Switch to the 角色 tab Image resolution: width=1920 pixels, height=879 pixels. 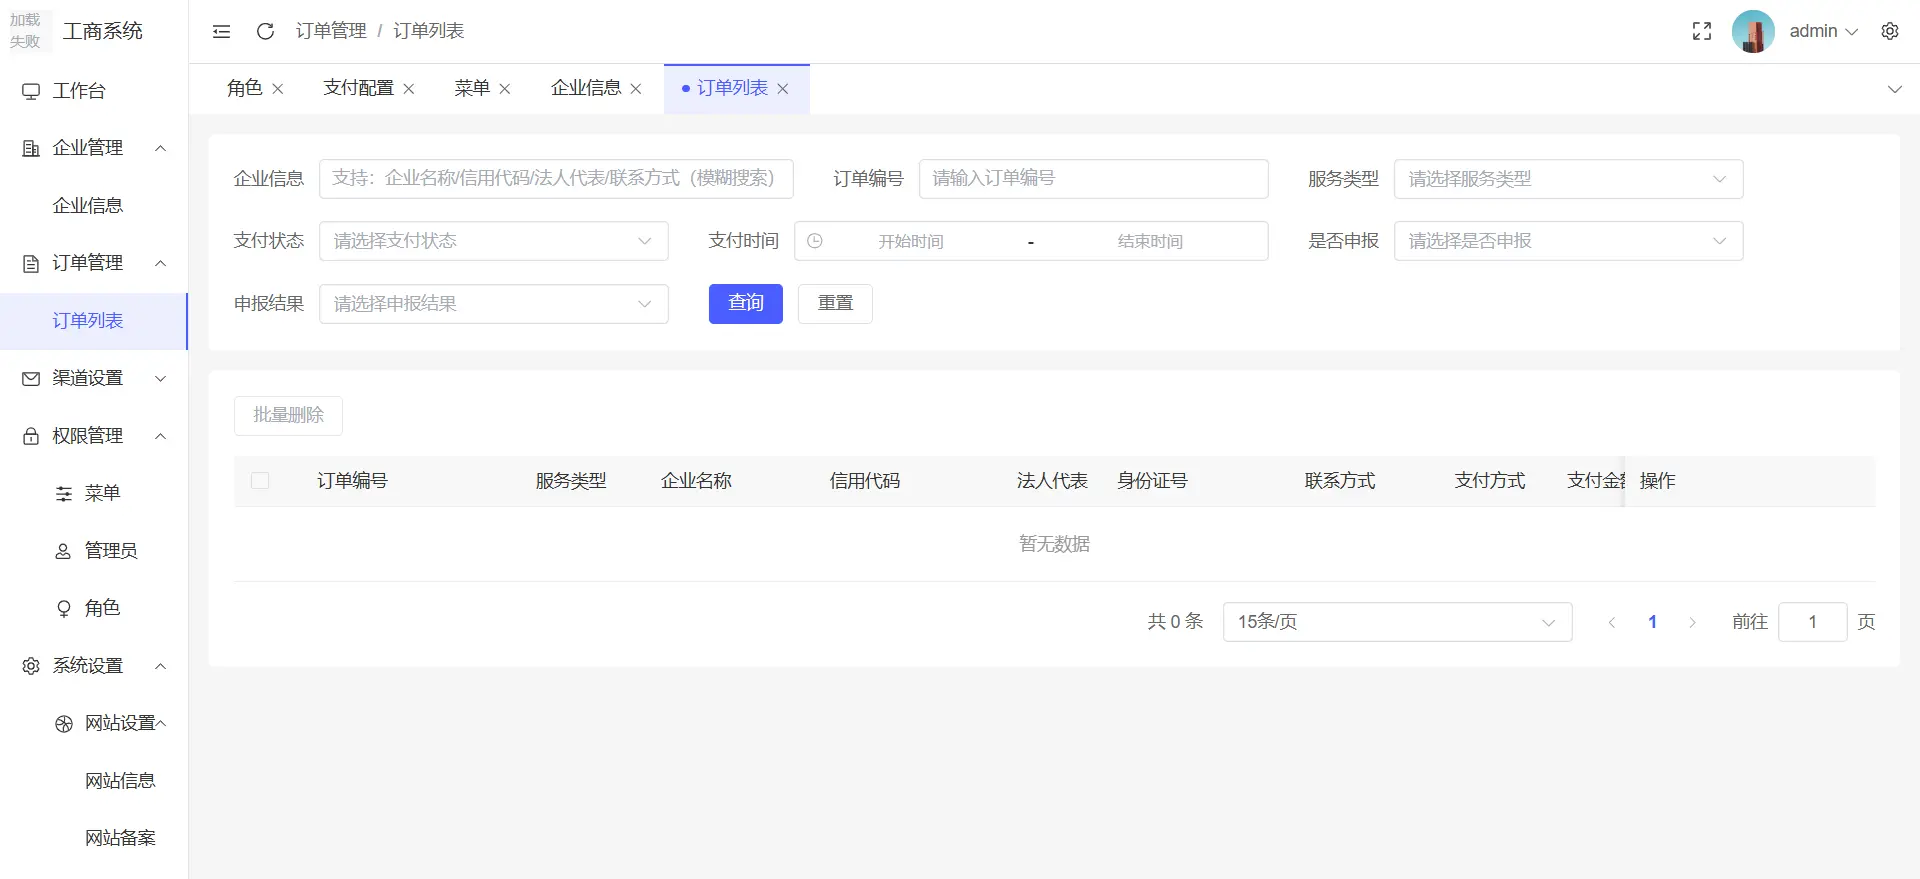245,88
